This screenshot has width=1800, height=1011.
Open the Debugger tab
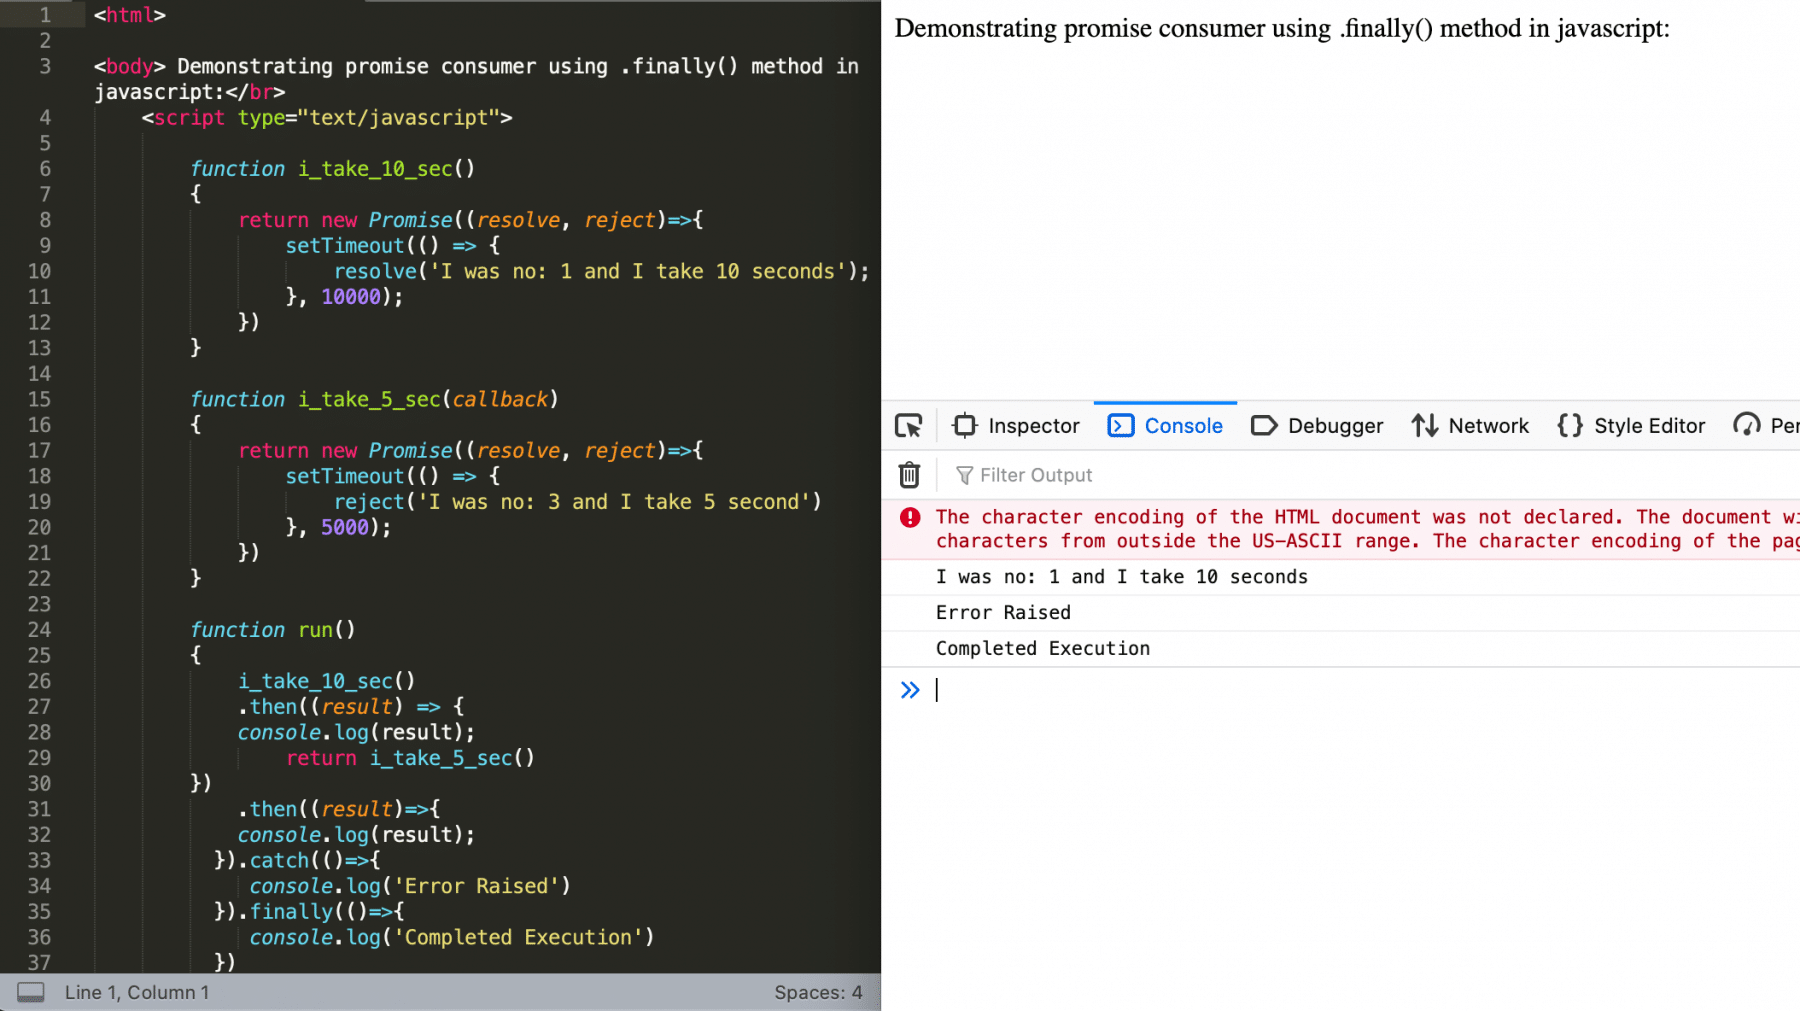click(x=1334, y=425)
